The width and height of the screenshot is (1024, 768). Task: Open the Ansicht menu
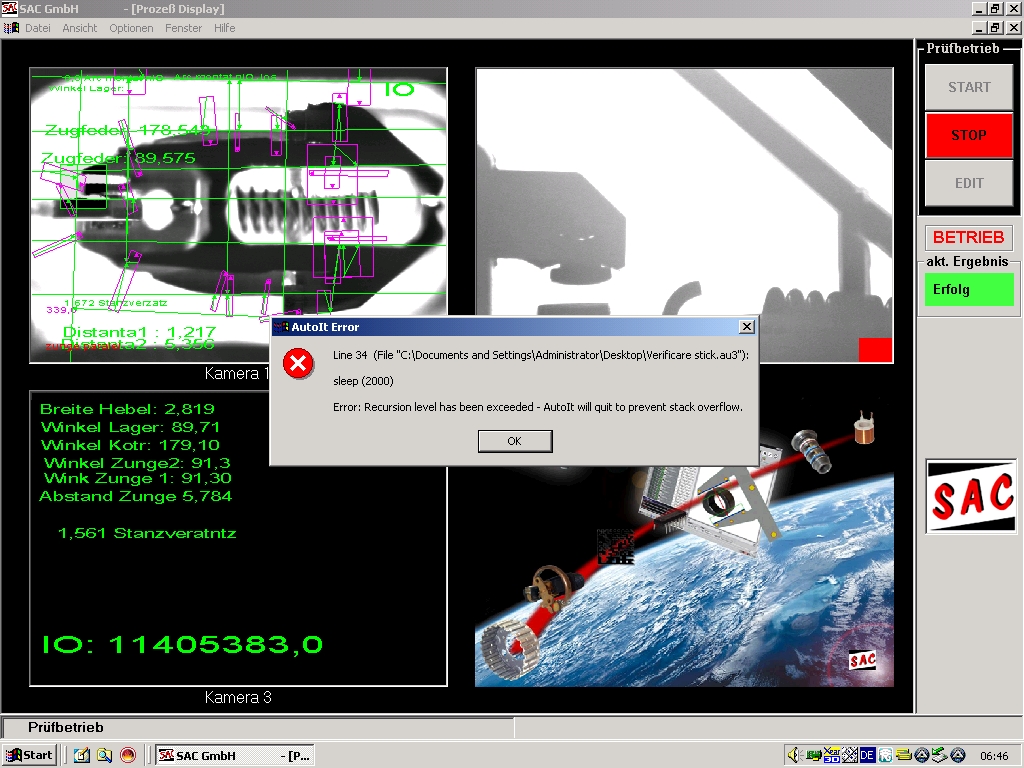coord(80,28)
